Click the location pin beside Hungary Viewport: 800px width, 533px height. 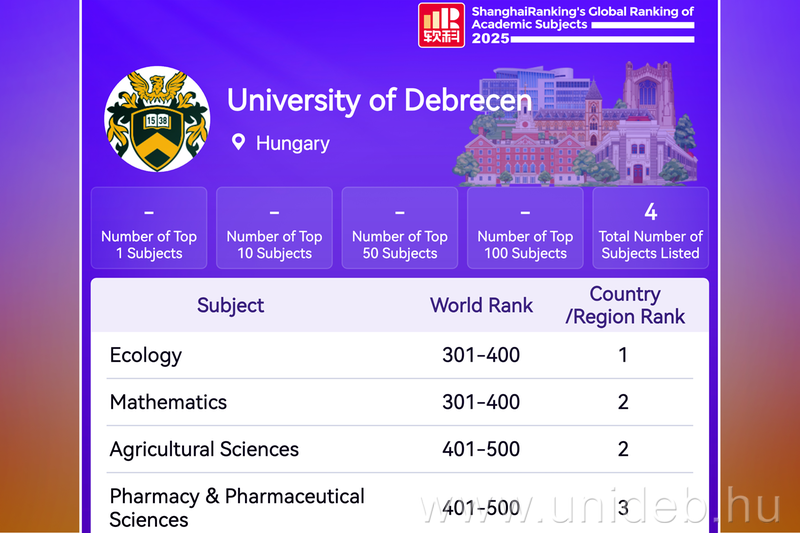click(x=238, y=142)
